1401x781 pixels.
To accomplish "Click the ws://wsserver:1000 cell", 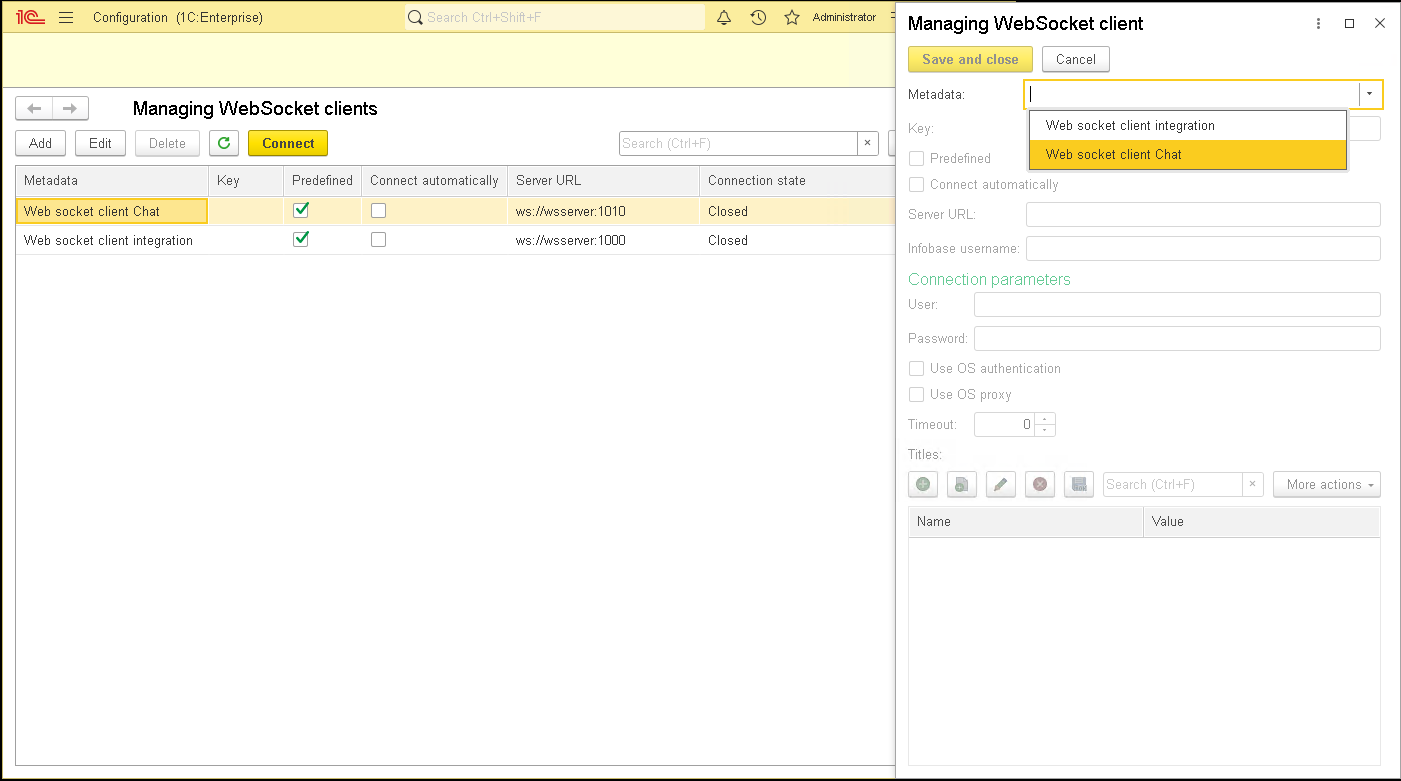I will point(603,240).
